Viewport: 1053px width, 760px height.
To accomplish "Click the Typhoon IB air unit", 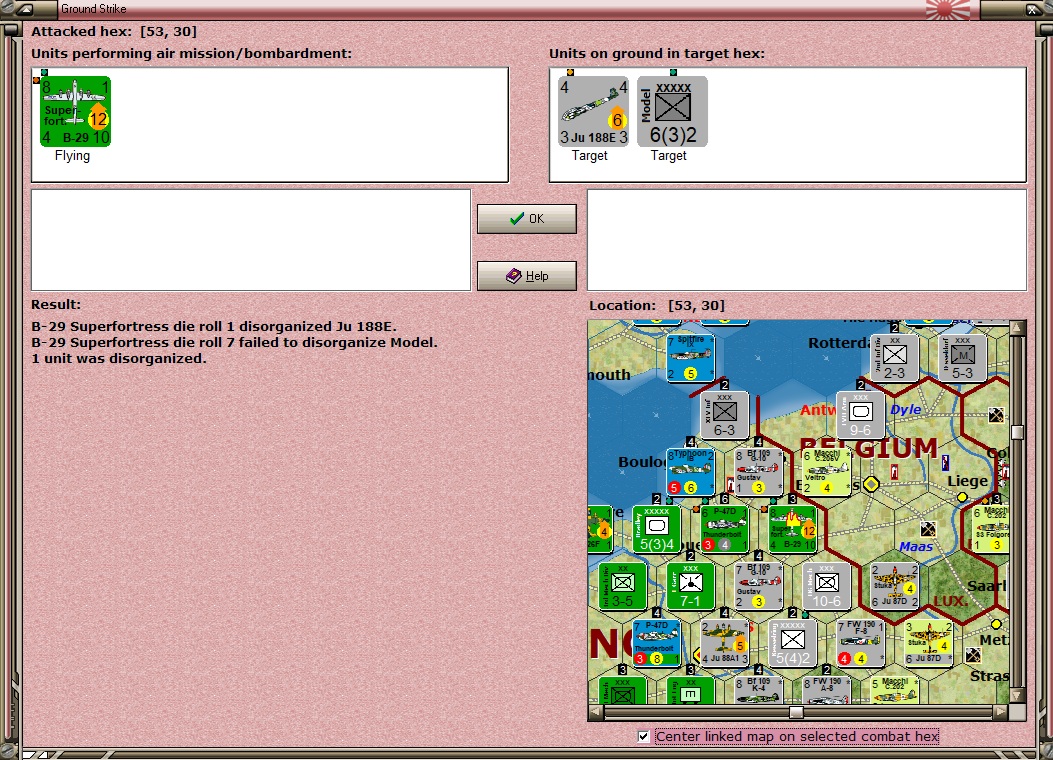I will (690, 472).
